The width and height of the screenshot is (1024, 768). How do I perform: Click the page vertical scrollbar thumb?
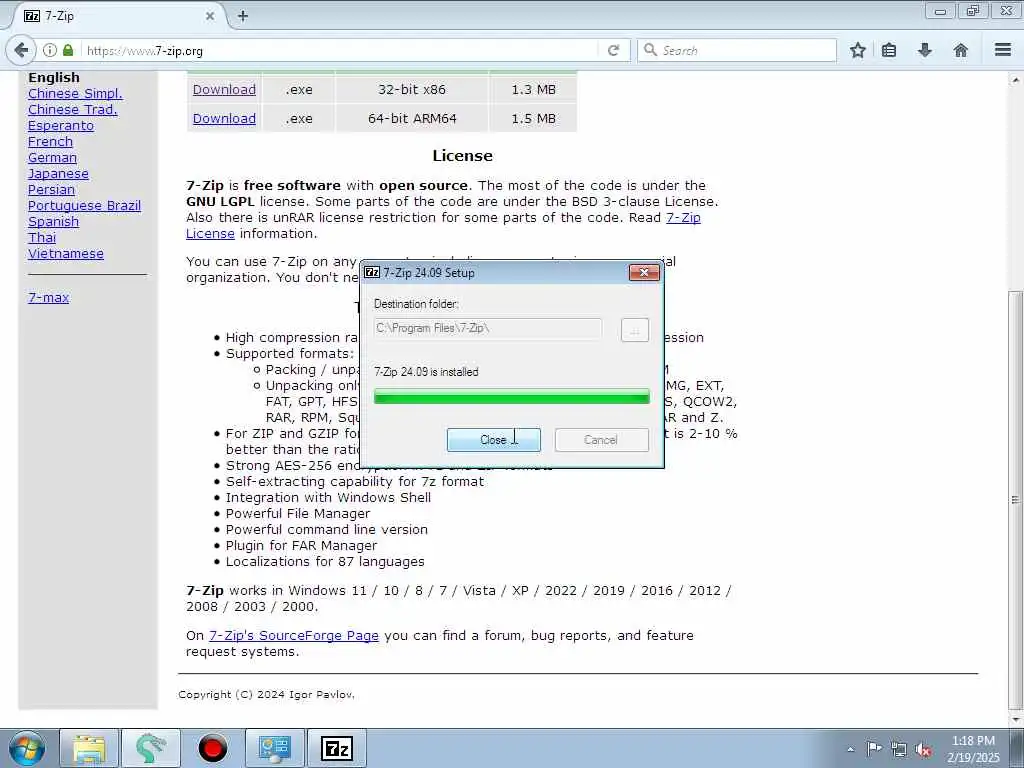pyautogui.click(x=1015, y=500)
